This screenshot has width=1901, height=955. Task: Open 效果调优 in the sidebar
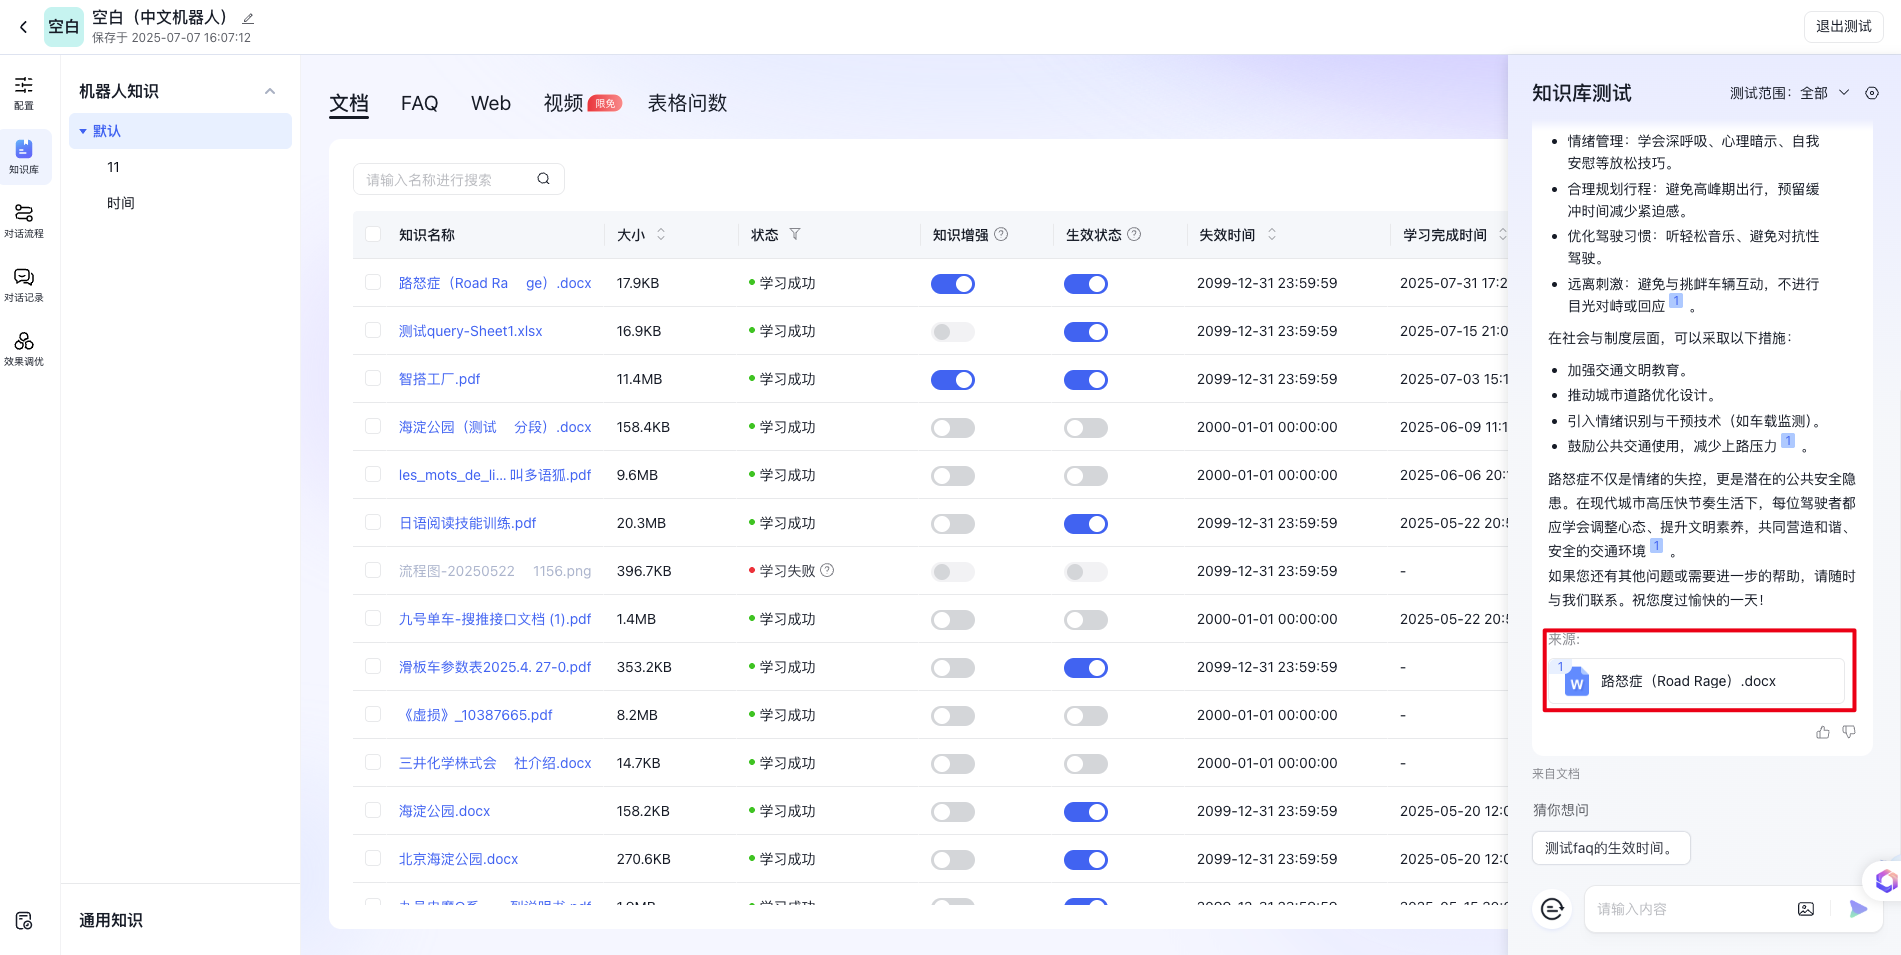[x=24, y=348]
